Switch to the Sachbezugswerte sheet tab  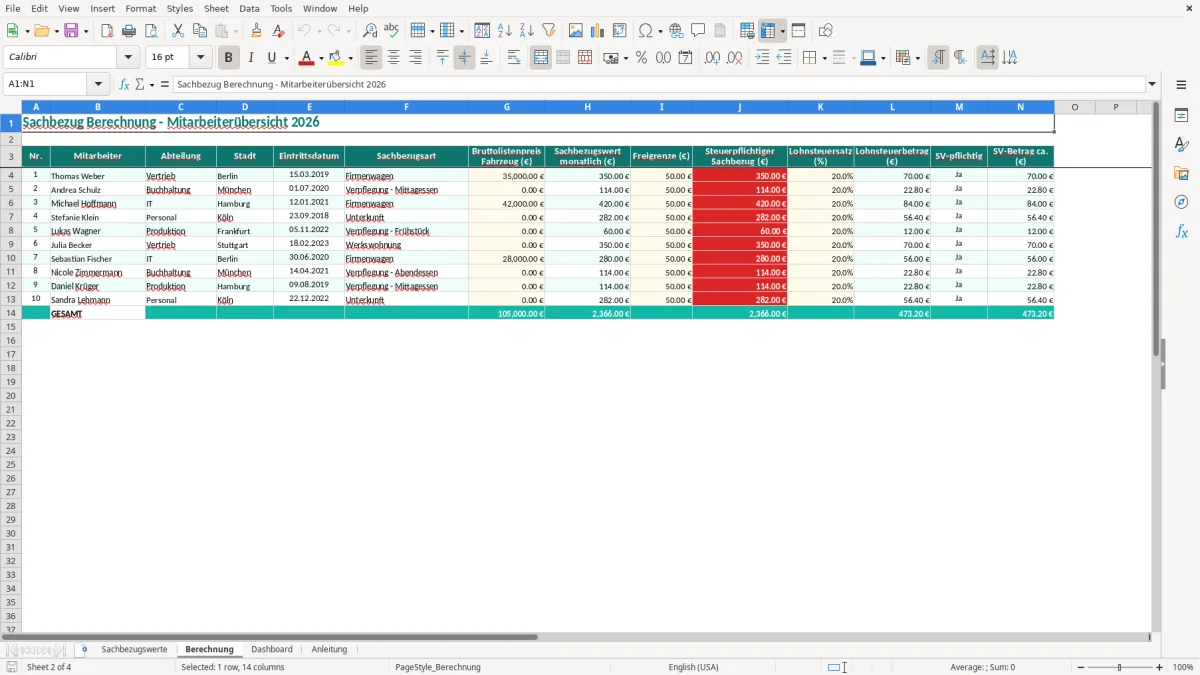(x=134, y=649)
